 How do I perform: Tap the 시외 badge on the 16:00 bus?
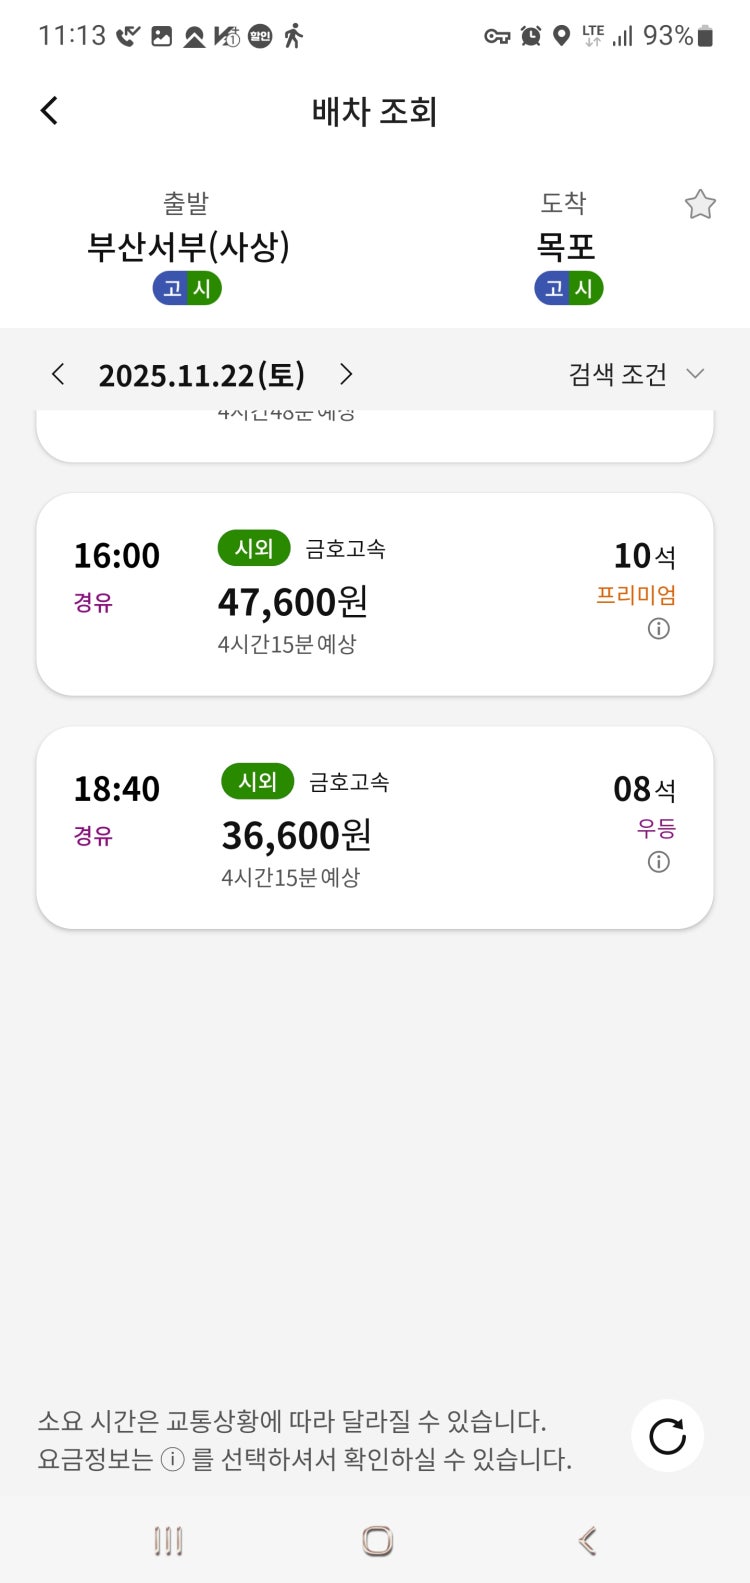[x=254, y=548]
